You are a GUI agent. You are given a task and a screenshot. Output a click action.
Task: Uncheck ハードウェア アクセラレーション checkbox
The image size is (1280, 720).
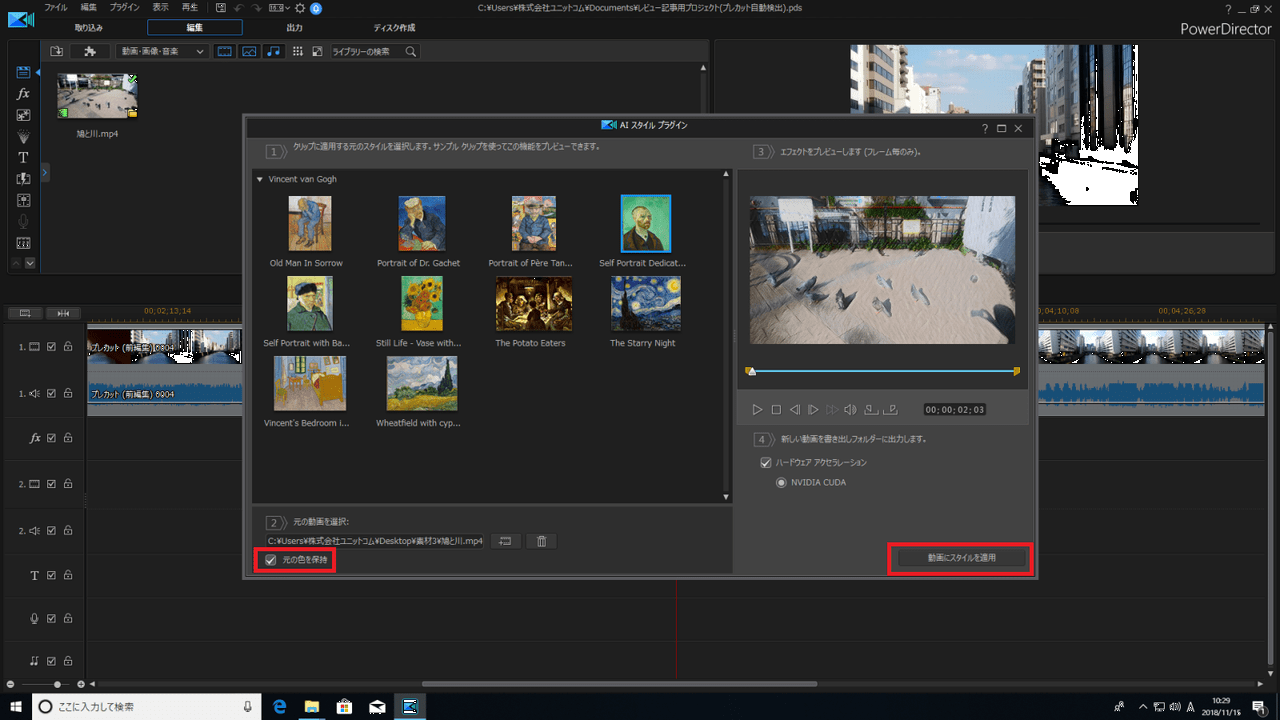(x=766, y=463)
